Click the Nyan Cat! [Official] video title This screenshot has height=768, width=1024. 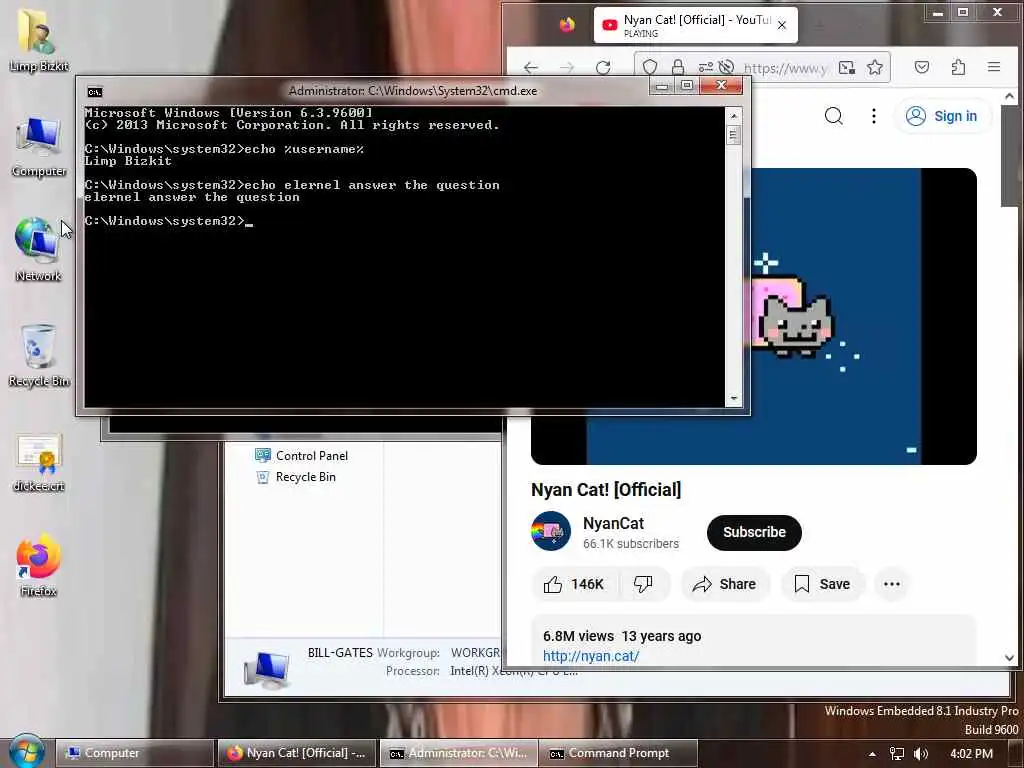[605, 490]
